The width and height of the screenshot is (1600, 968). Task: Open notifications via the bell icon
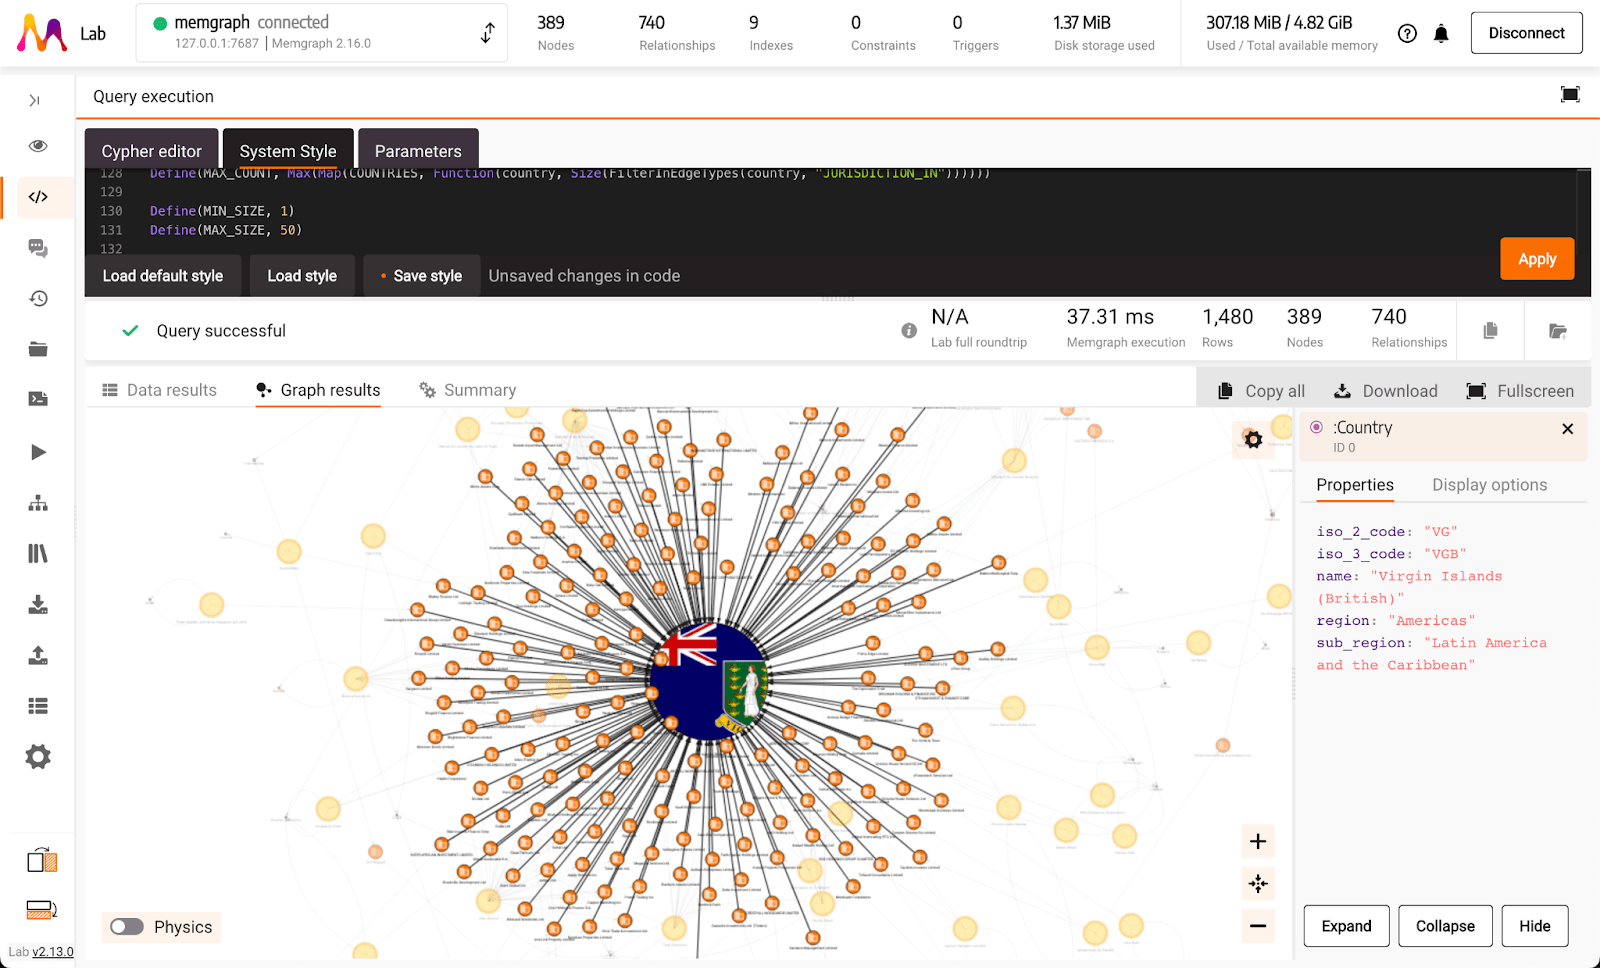click(1442, 33)
